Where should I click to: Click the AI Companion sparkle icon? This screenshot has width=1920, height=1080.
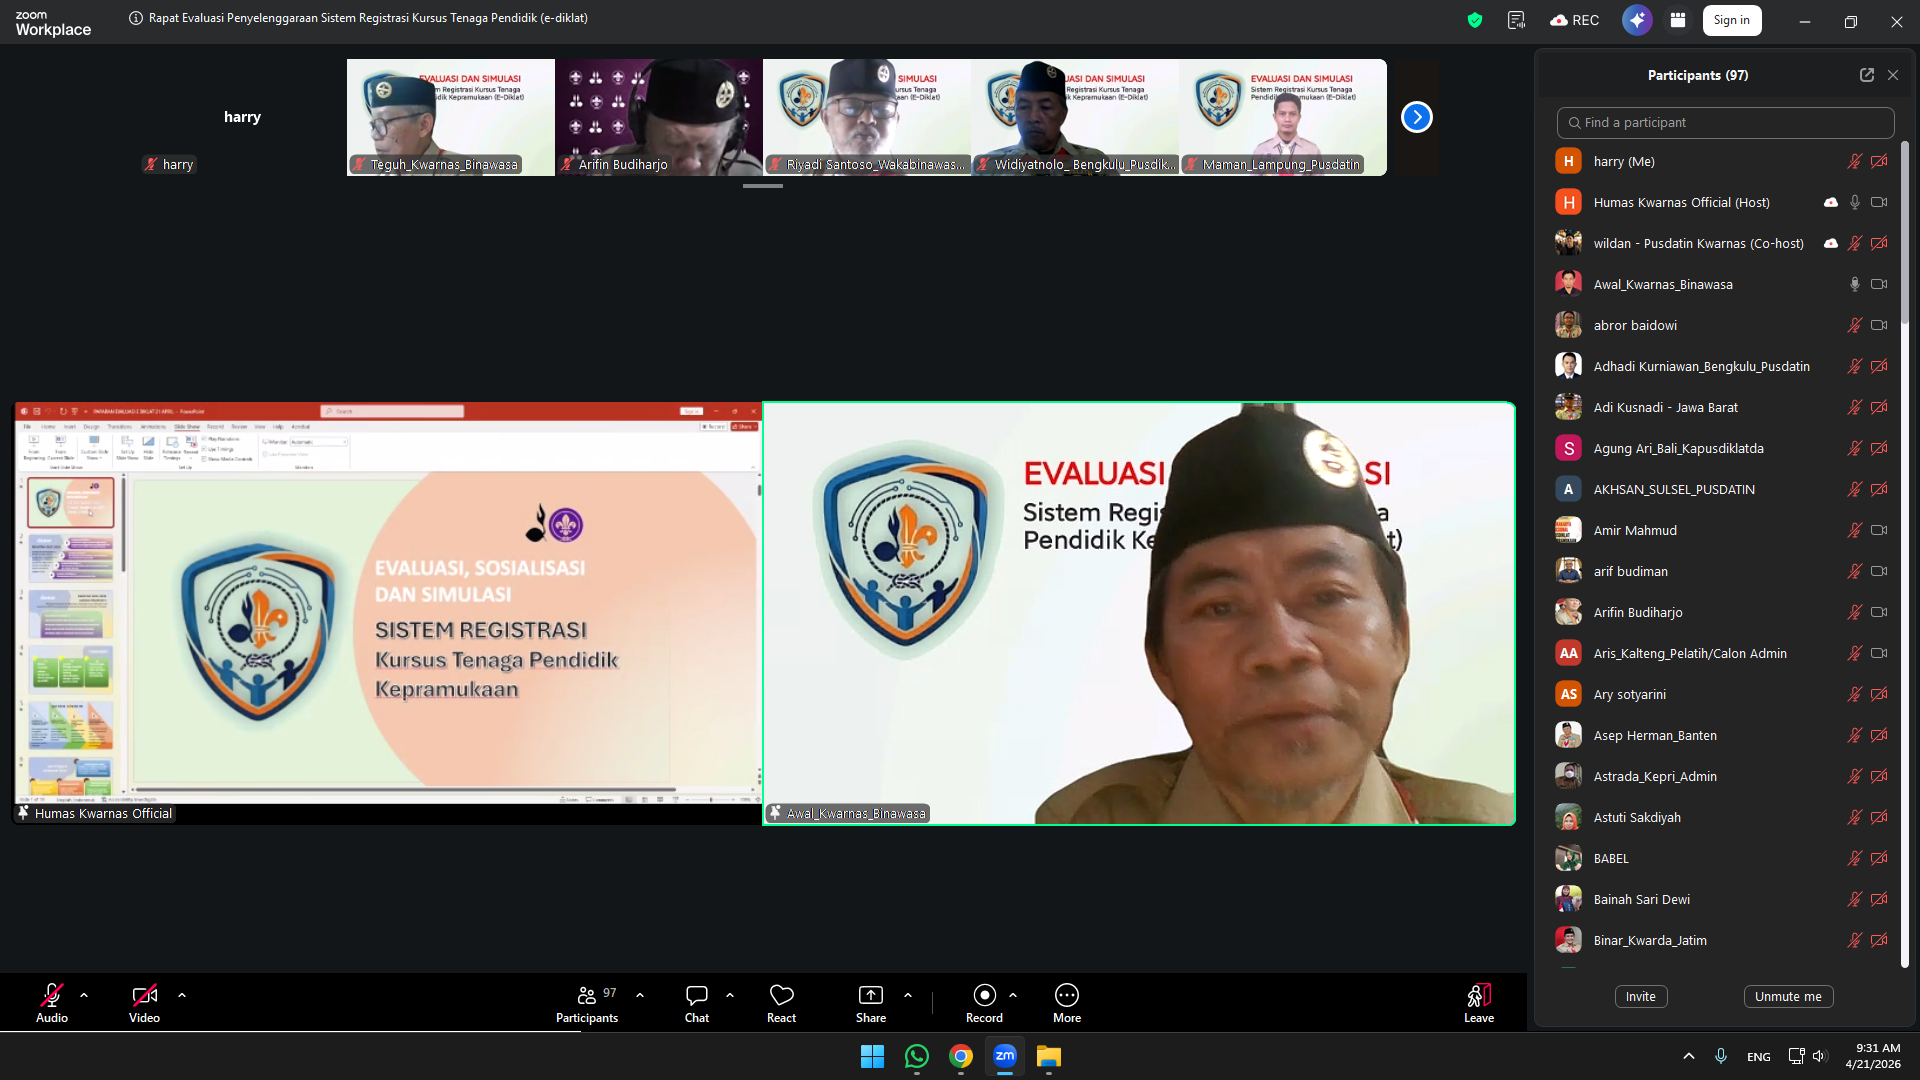click(1636, 20)
